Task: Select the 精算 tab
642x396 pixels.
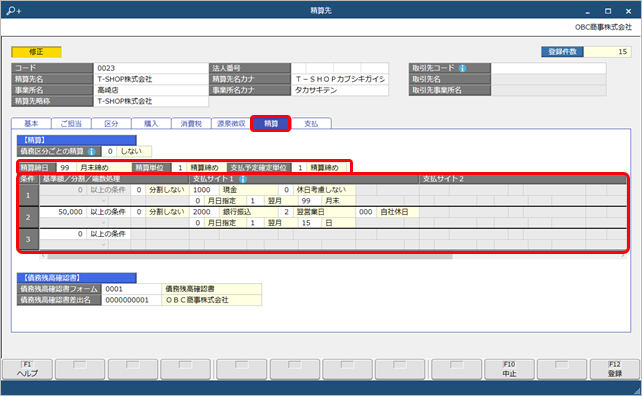Action: coord(271,123)
